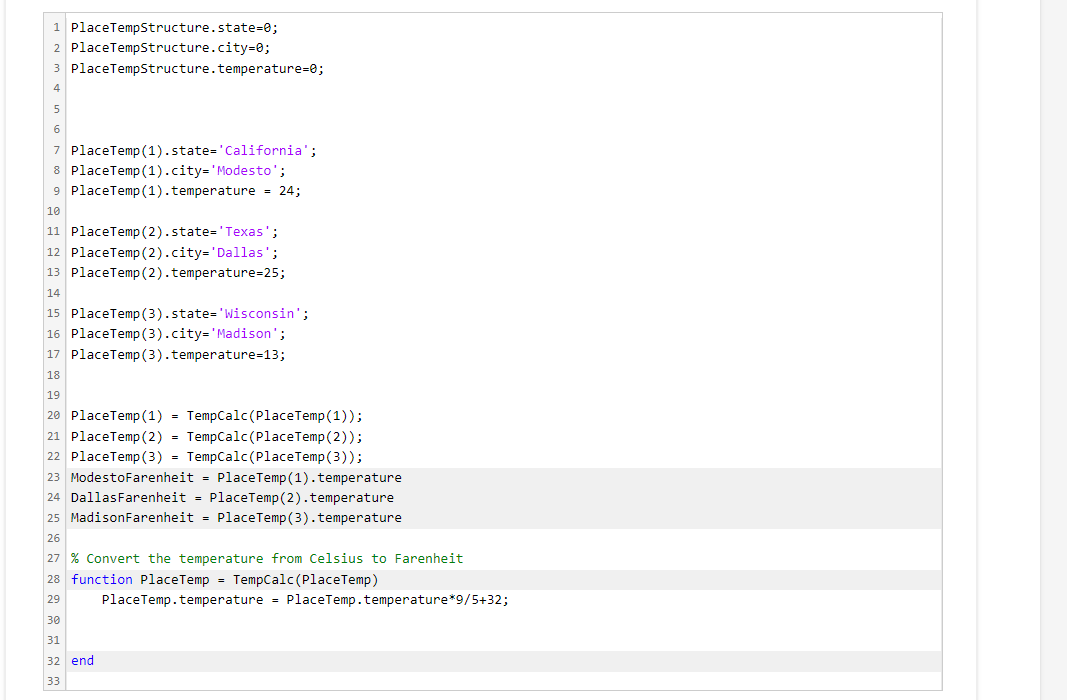Click line number 33 in the gutter
Viewport: 1067px width, 700px height.
click(x=54, y=680)
